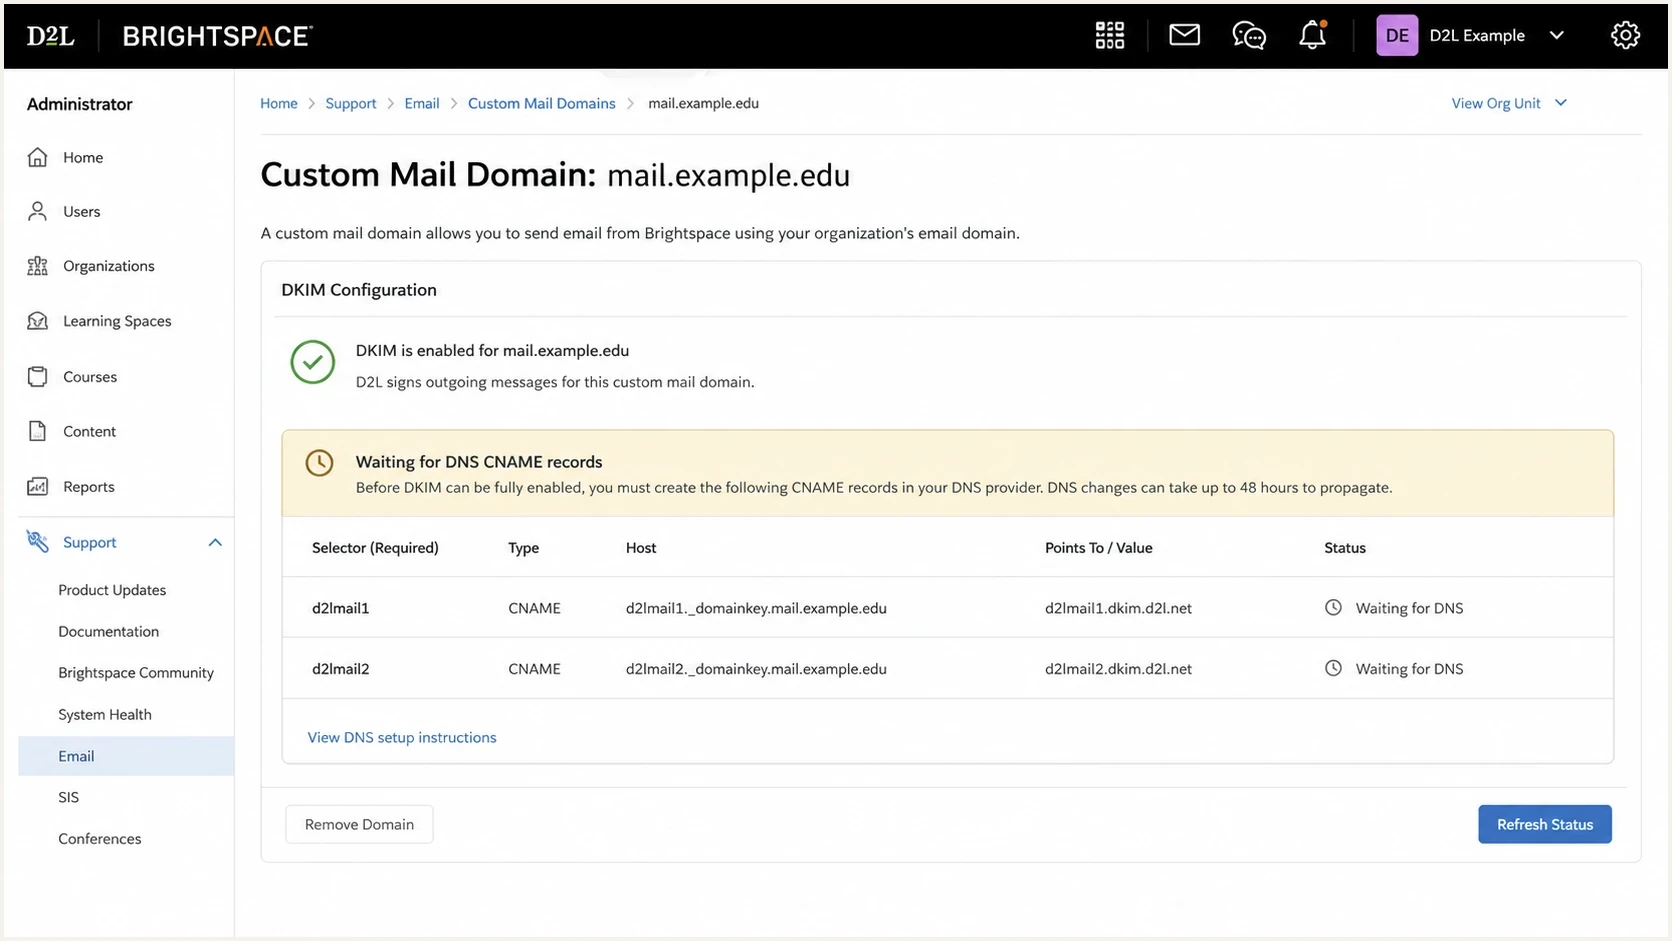Open Courses in the sidebar

90,377
